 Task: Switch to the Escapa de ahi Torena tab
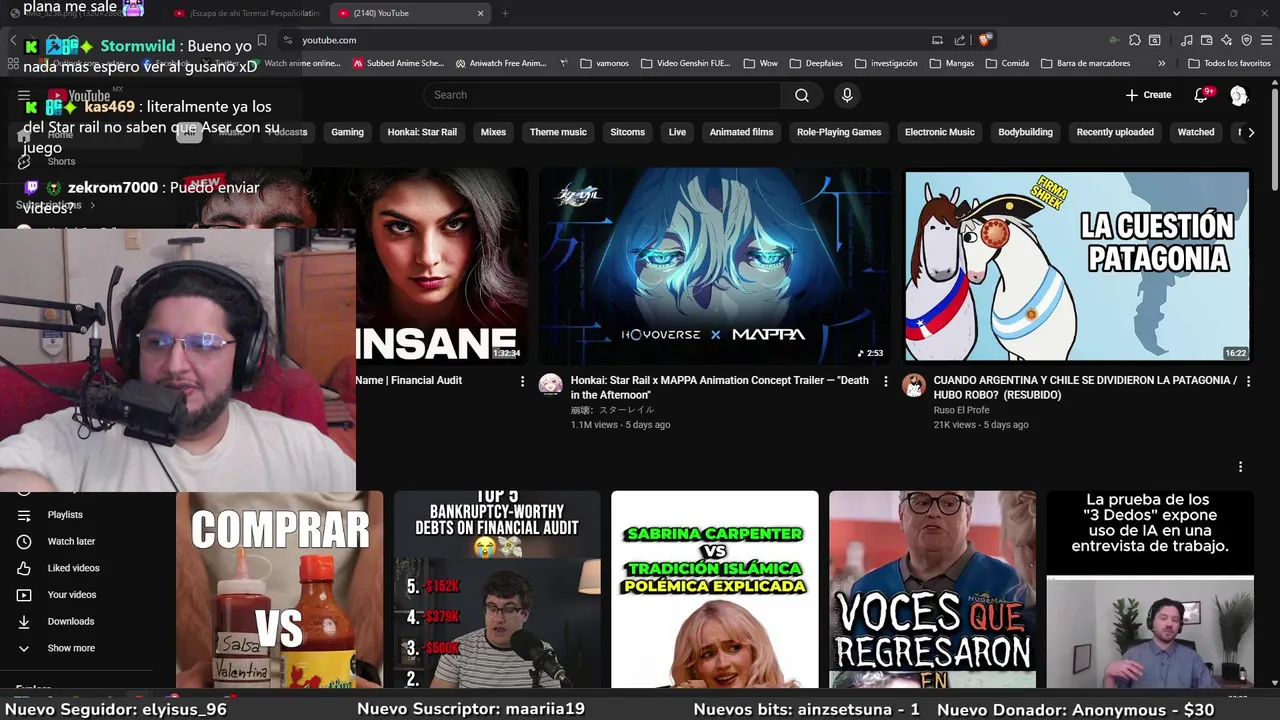[245, 13]
